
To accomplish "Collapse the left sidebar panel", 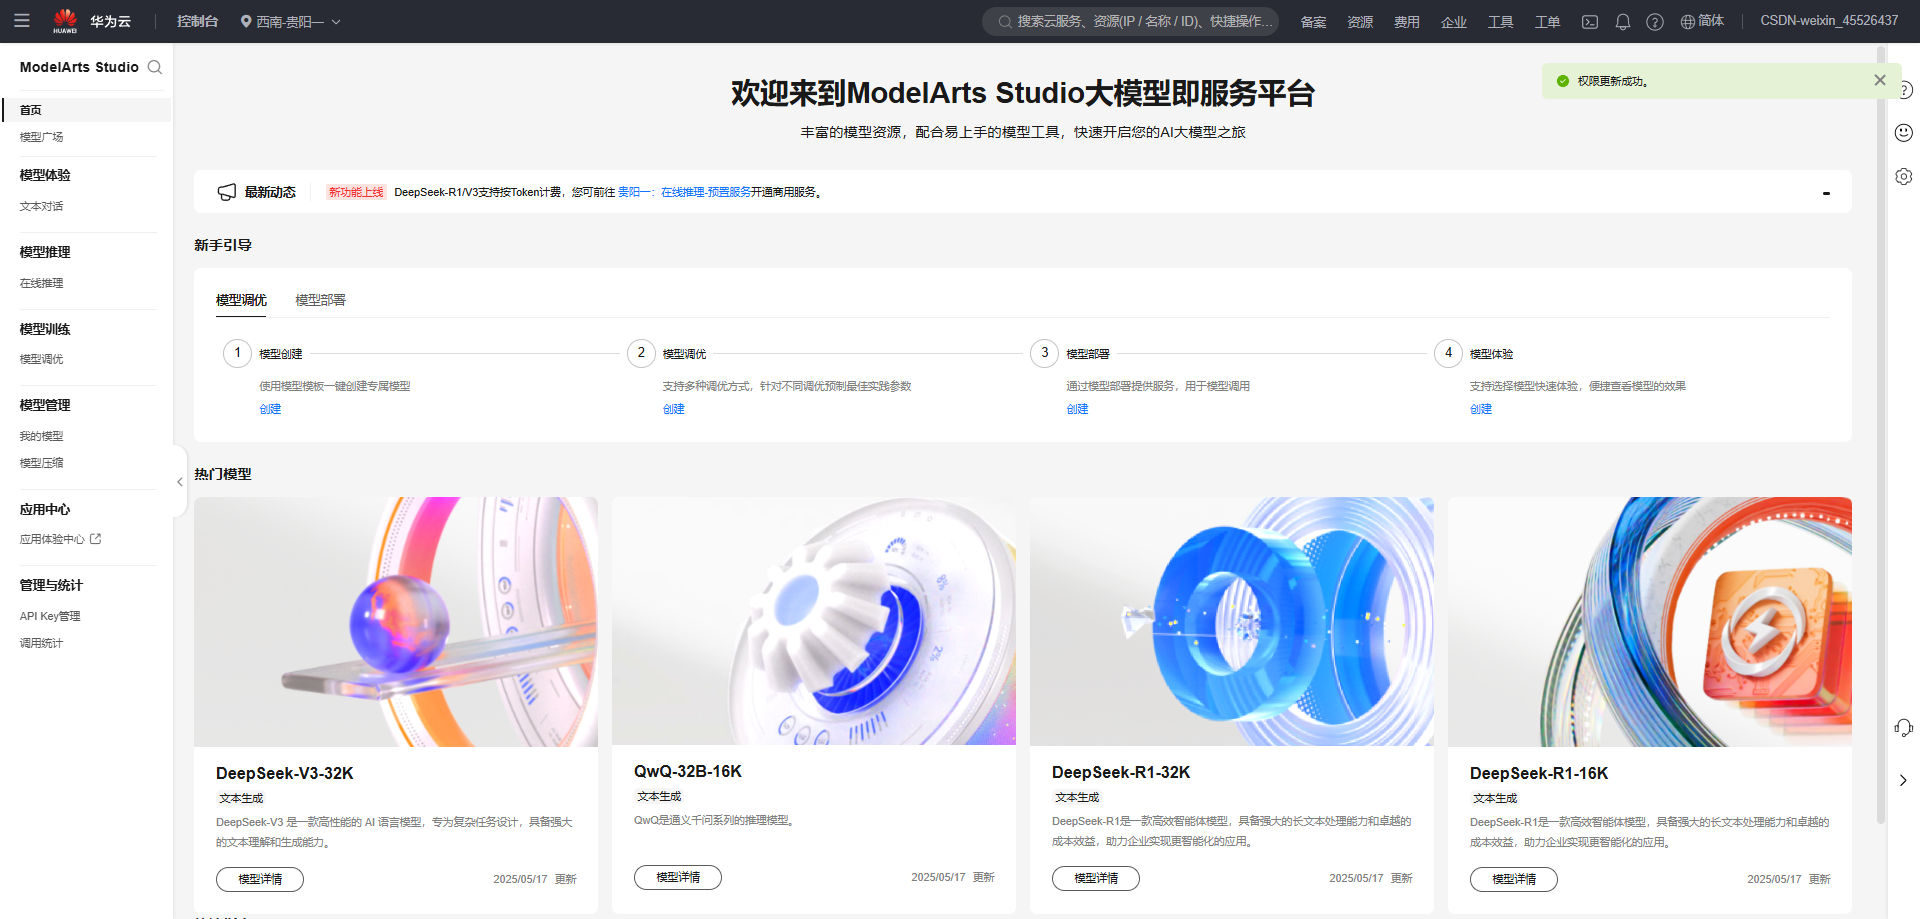I will click(180, 482).
